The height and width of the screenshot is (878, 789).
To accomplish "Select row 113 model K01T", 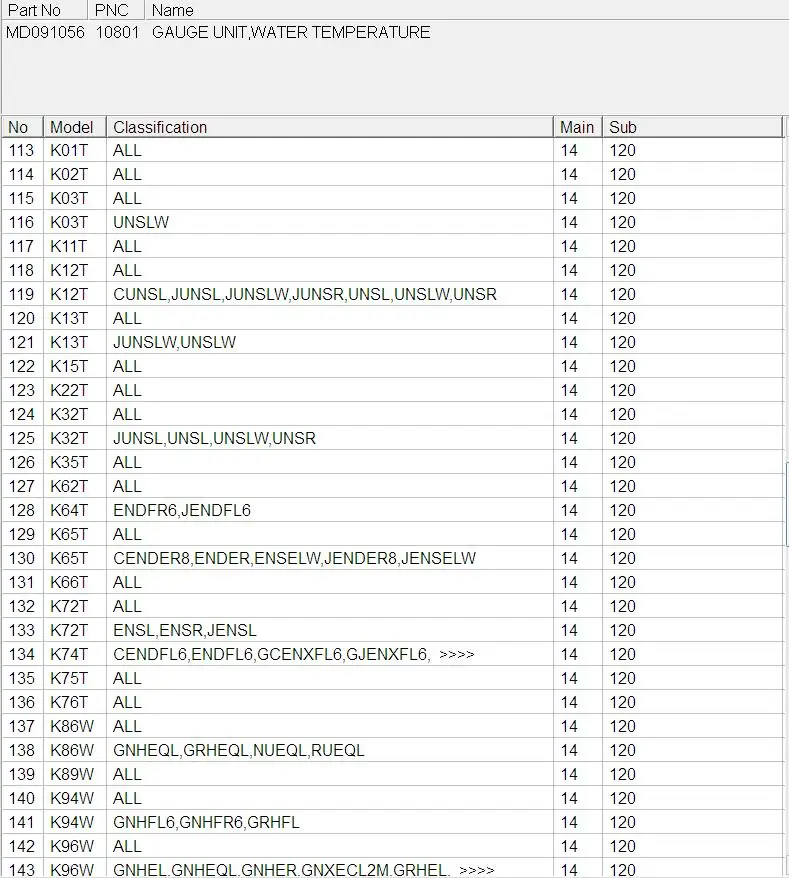I will (69, 151).
